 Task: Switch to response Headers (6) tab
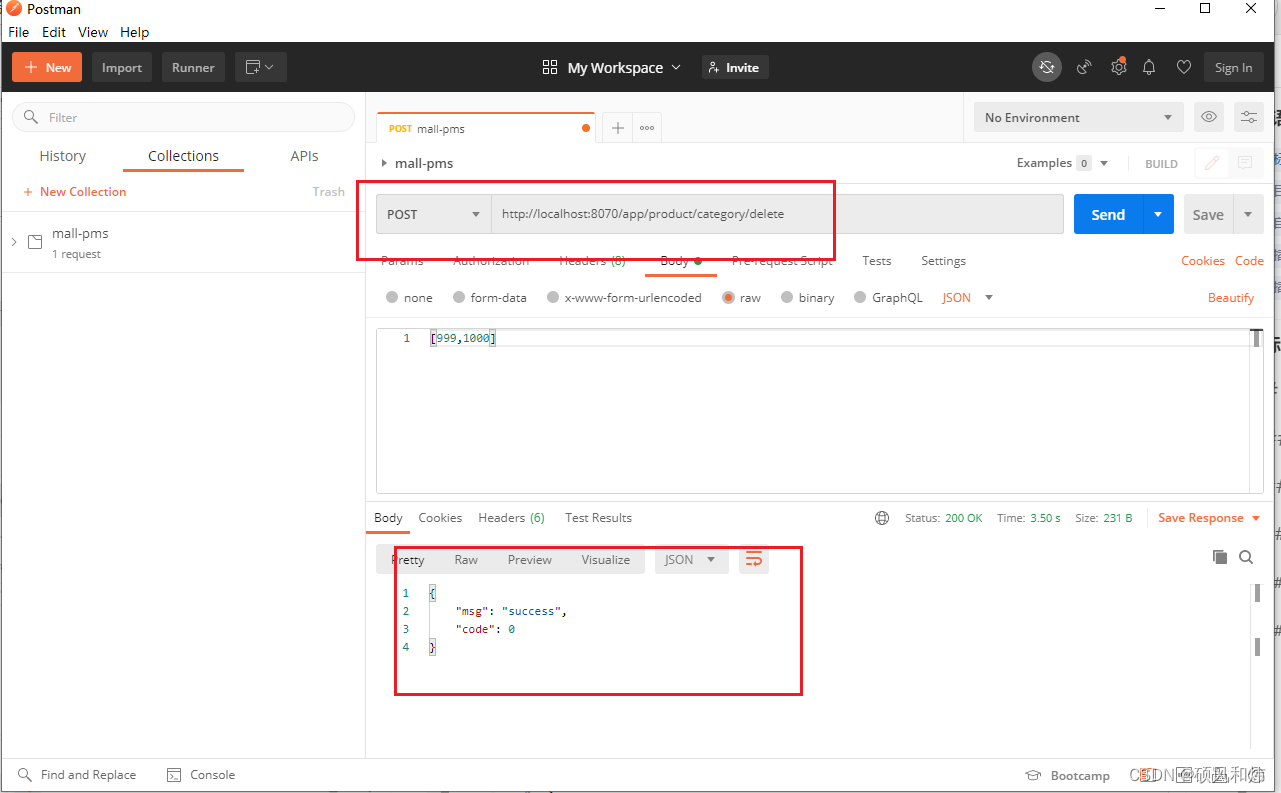click(511, 518)
